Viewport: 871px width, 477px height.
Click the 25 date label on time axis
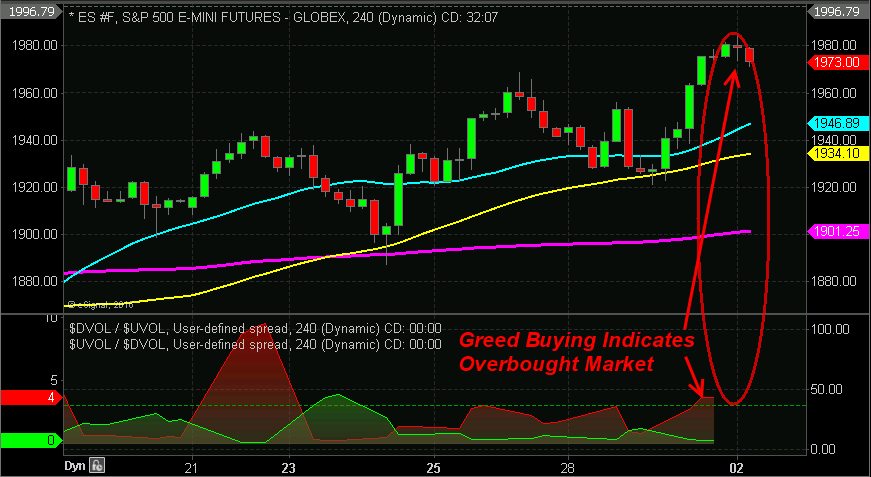434,466
